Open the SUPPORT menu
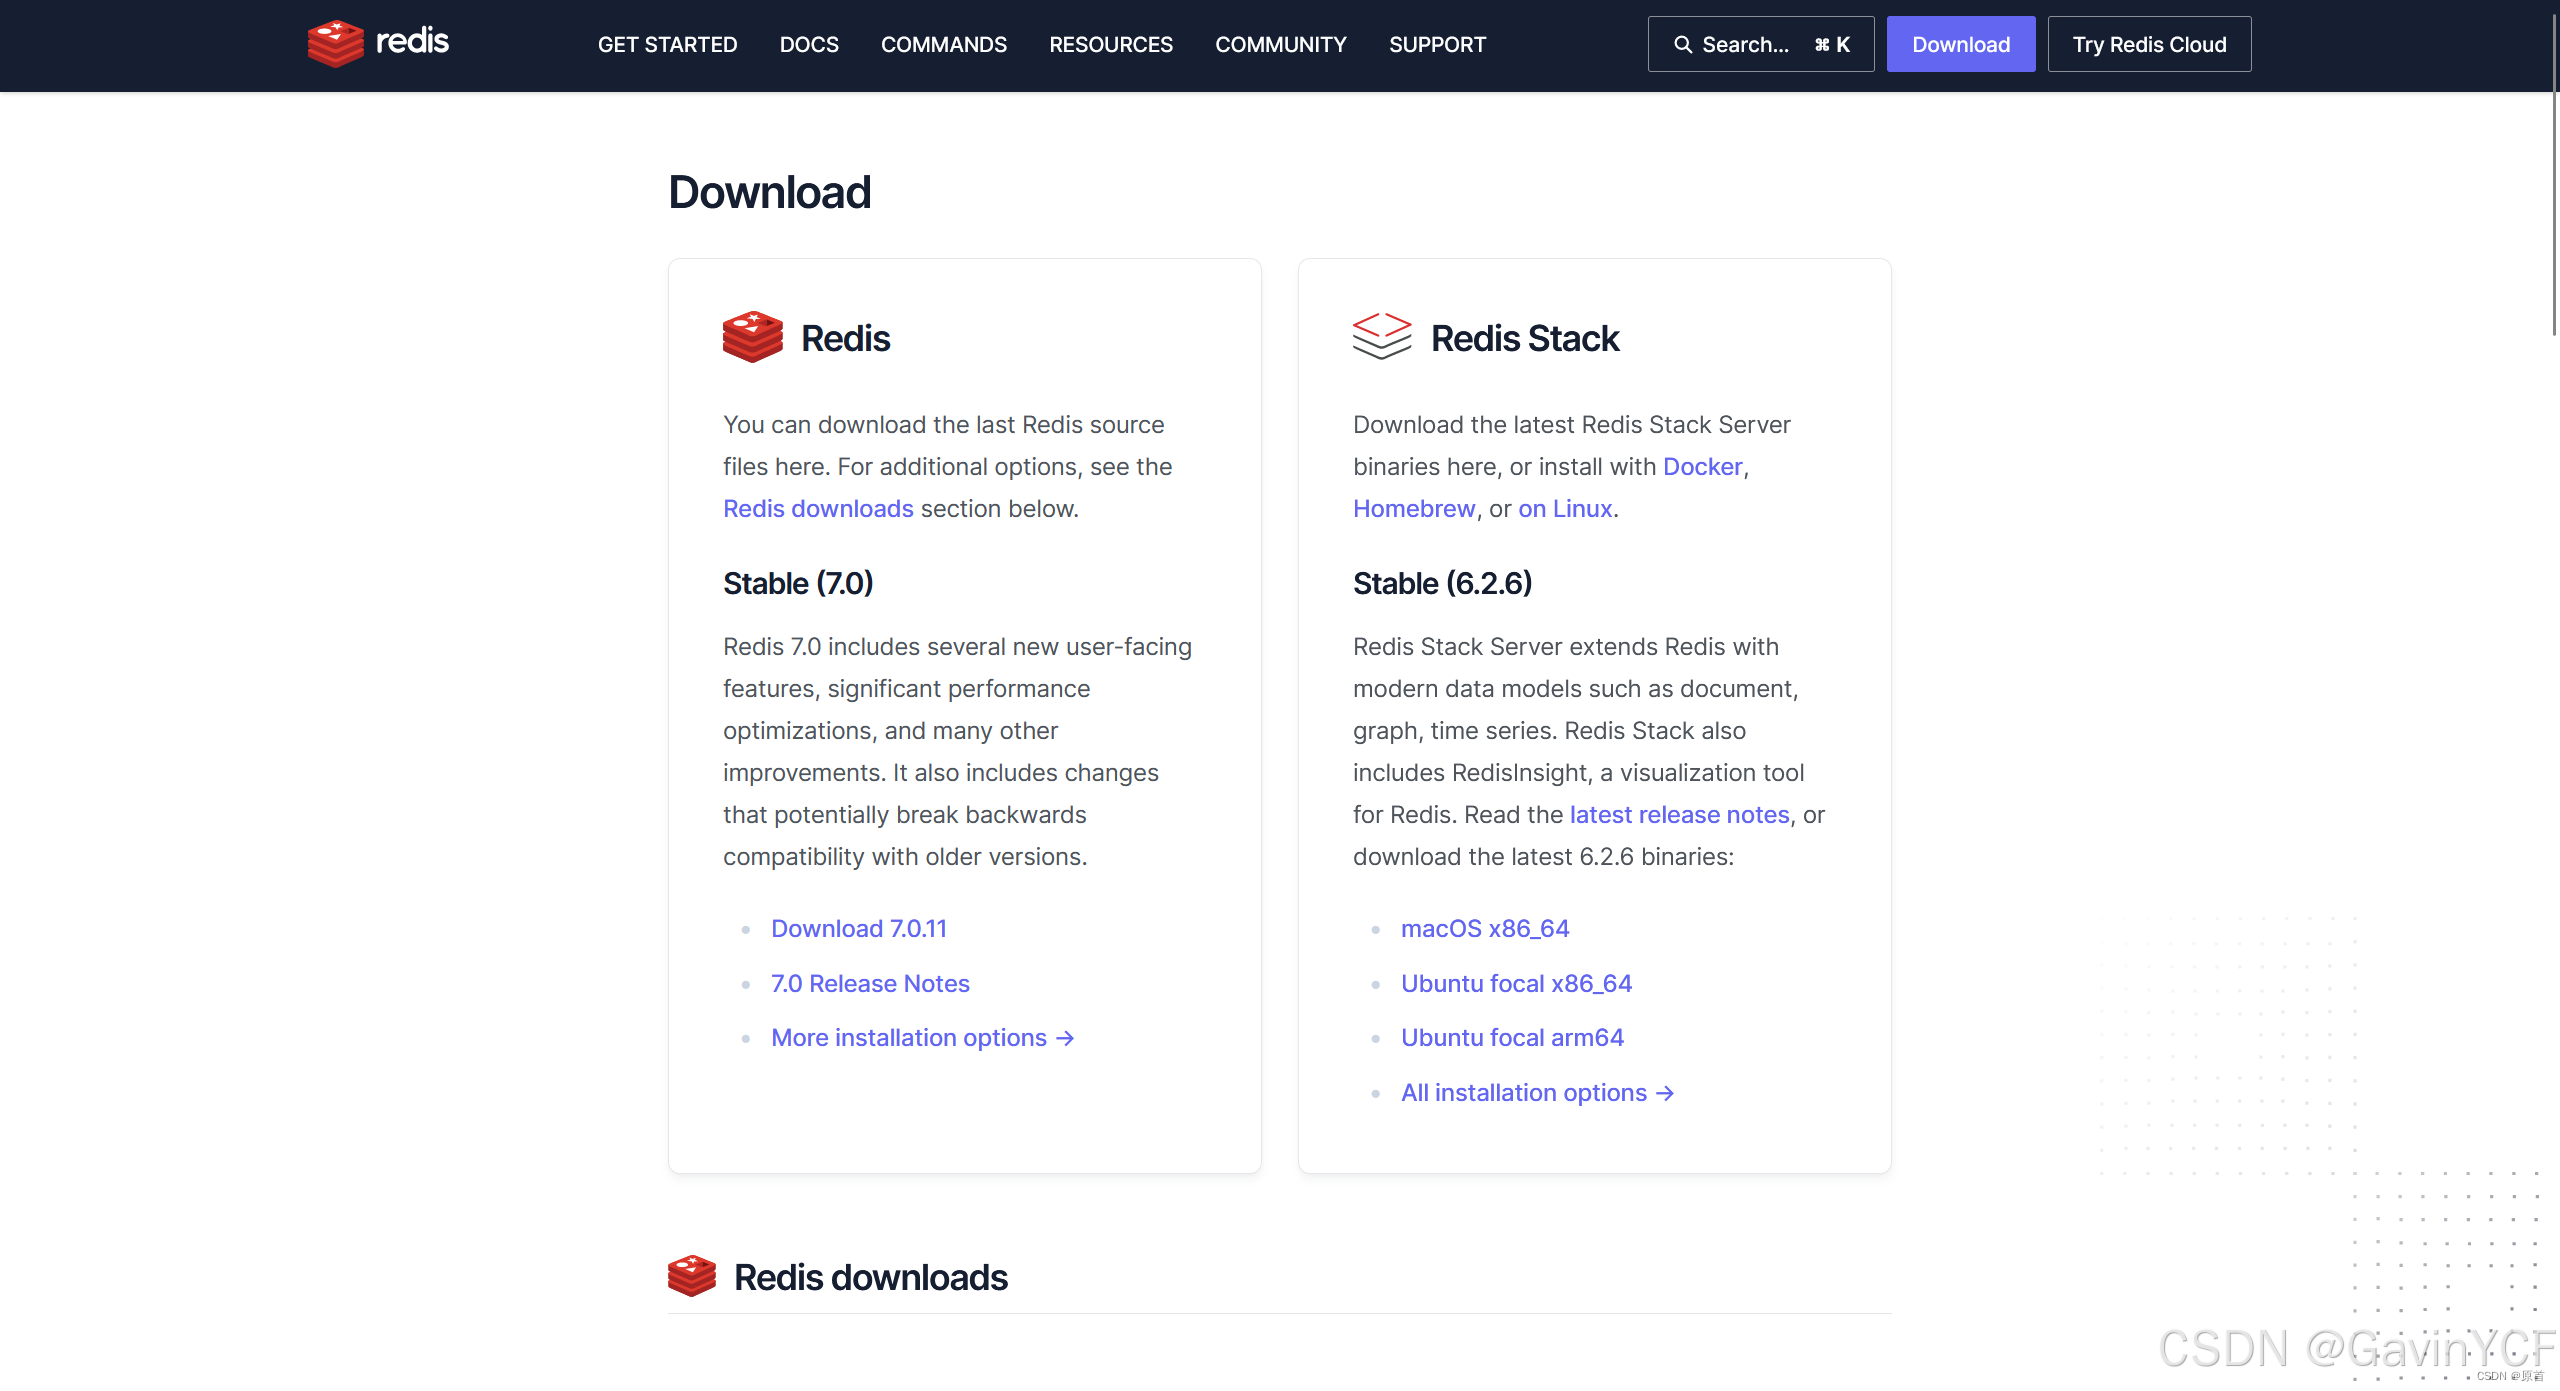Image resolution: width=2560 pixels, height=1391 pixels. 1436,44
